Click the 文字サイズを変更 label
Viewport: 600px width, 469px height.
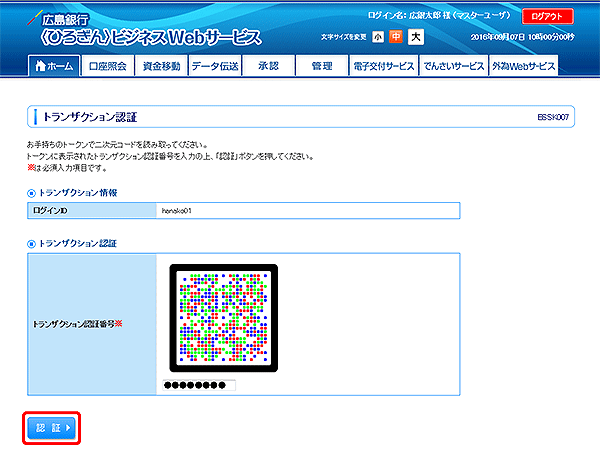tap(344, 37)
